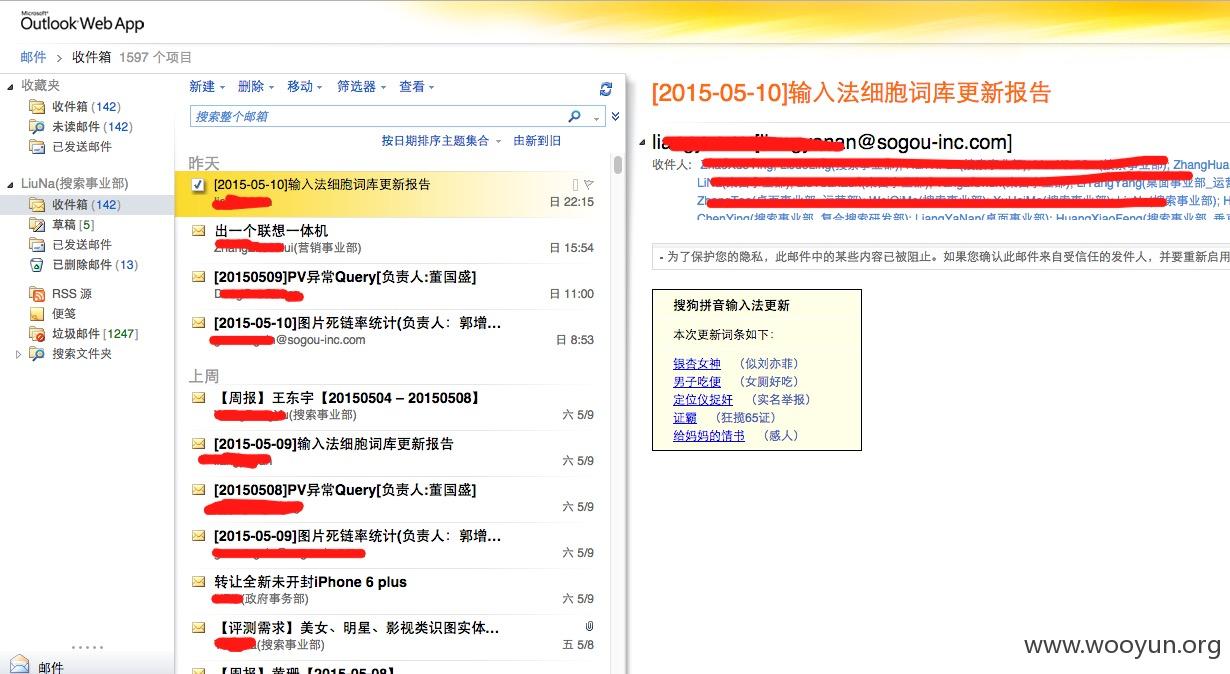Click envelope icon of [2015-05-10]图片死链率统计

[x=199, y=322]
